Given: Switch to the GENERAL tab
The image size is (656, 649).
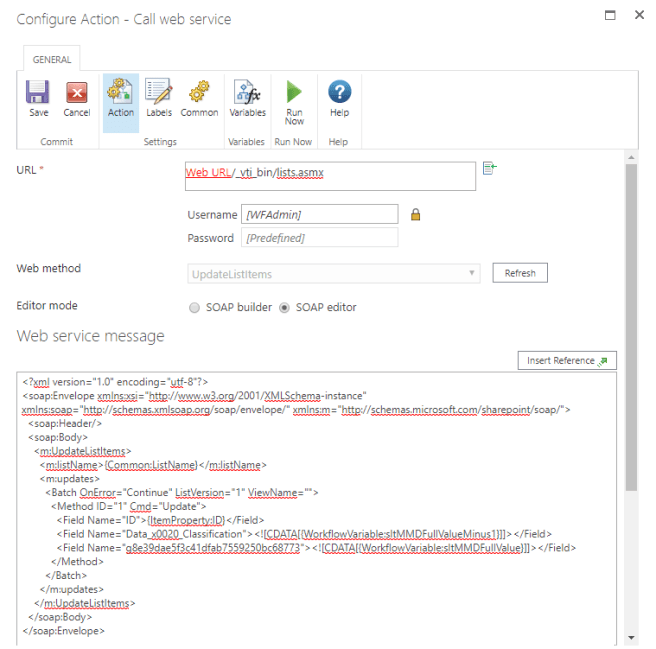Looking at the screenshot, I should [52, 59].
